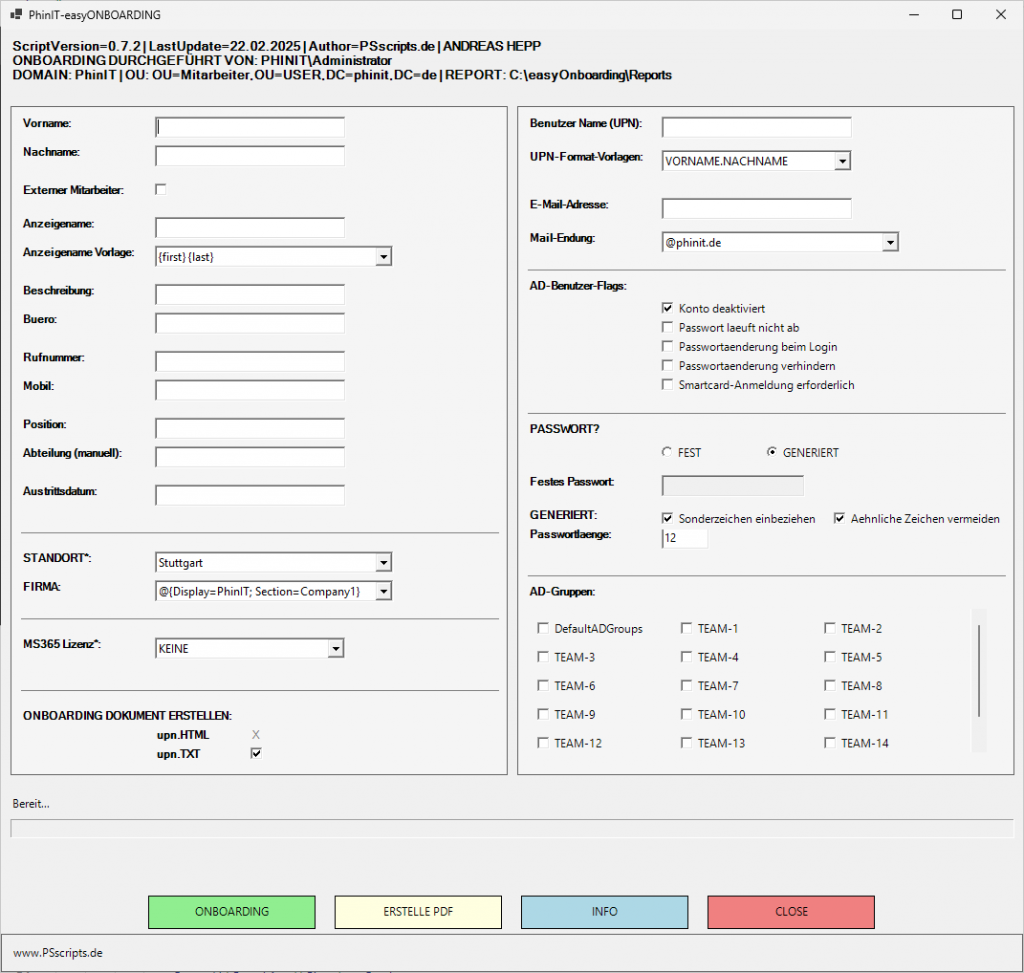This screenshot has height=973, width=1024.
Task: Check the TEAM-7 AD group
Action: (x=687, y=686)
